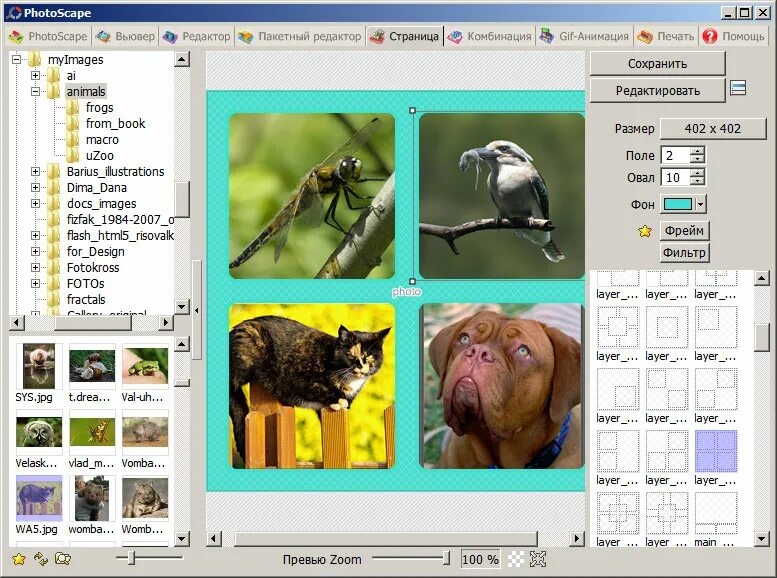
Task: Open the Фрейм frame options
Action: 684,231
